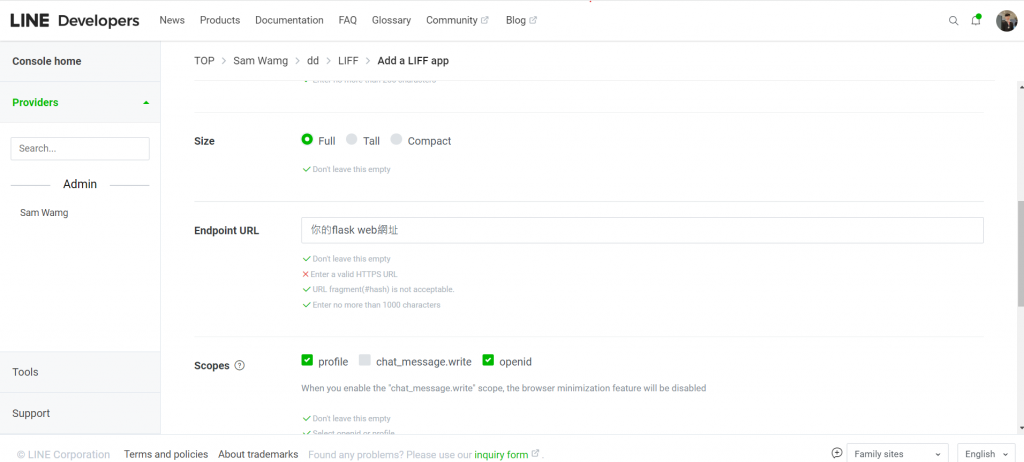Open the Glossary menu item
This screenshot has height=462, width=1024.
[x=391, y=20]
